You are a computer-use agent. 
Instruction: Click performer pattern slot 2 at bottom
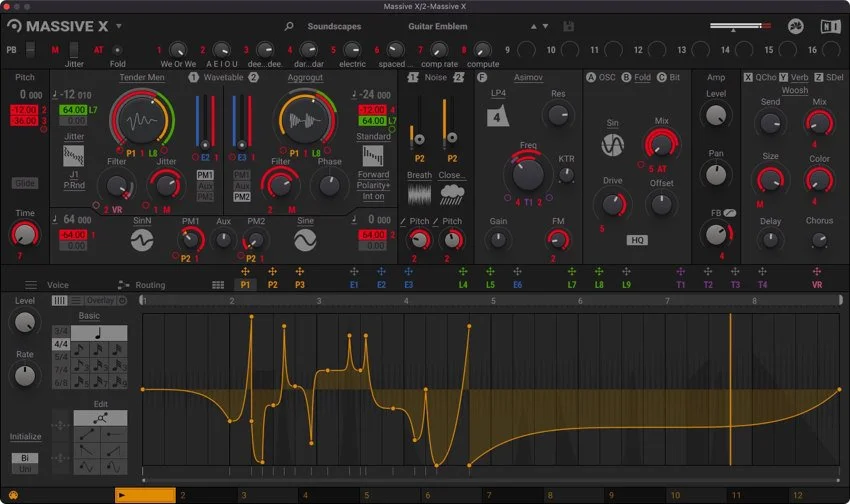[x=207, y=495]
